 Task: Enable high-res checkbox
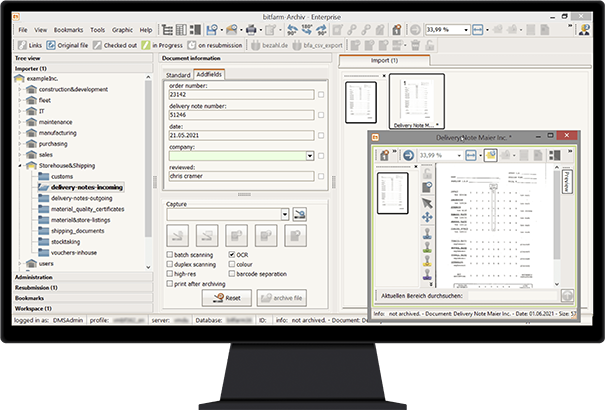click(169, 273)
